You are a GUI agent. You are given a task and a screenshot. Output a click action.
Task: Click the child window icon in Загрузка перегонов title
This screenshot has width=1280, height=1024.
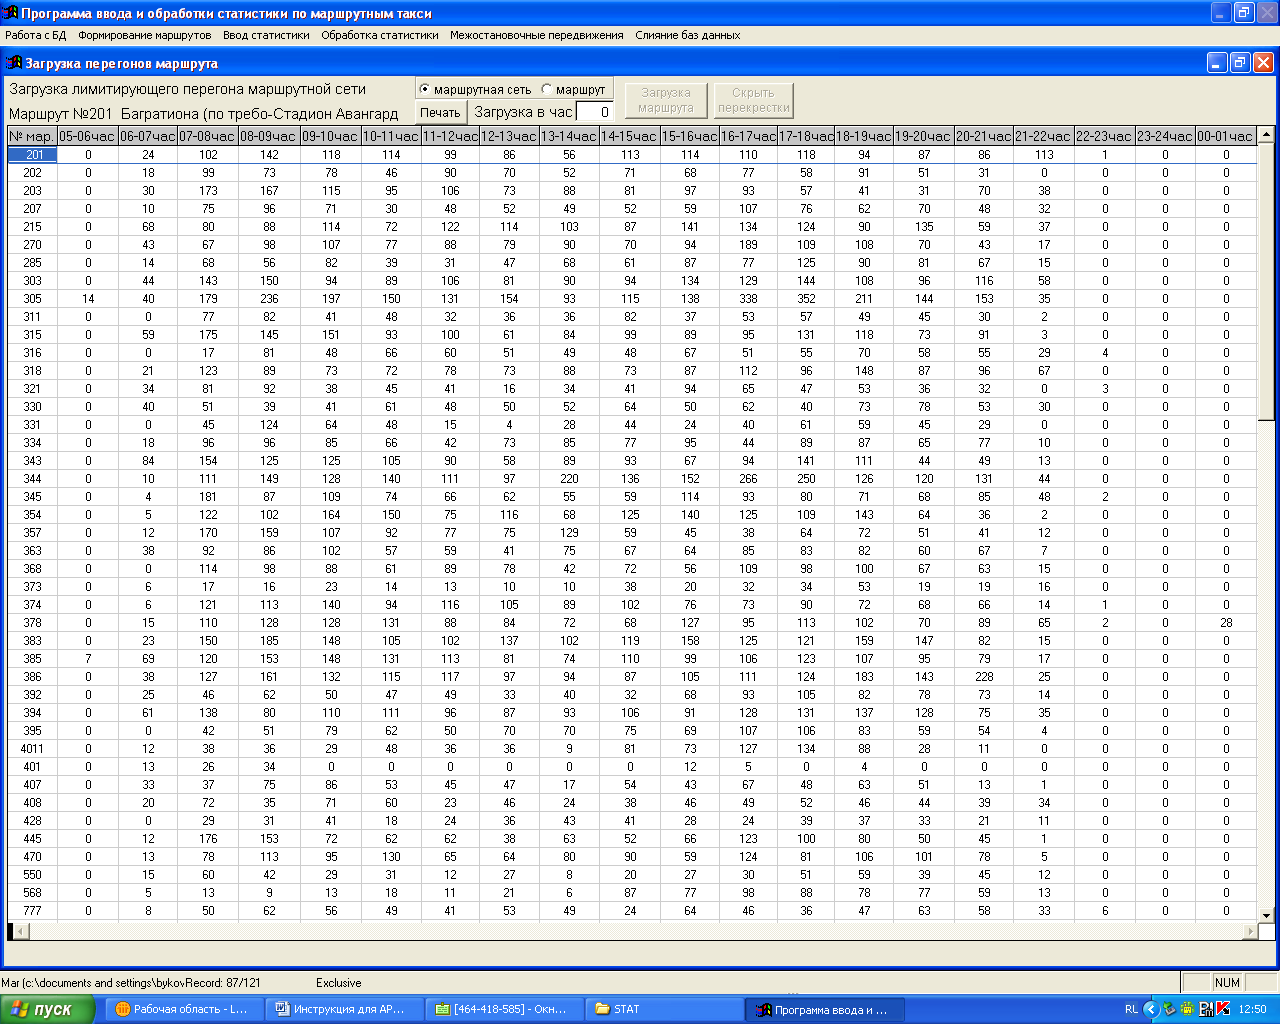(14, 63)
